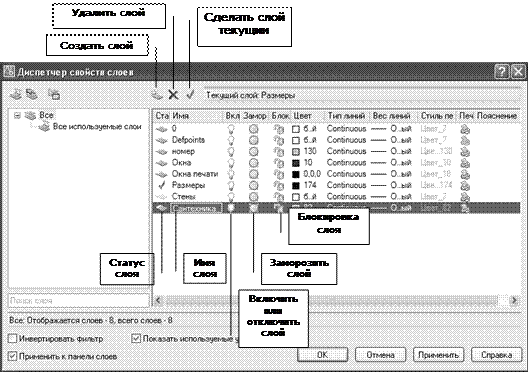
Task: Open the Layer States Manager icon
Action: click(x=54, y=95)
